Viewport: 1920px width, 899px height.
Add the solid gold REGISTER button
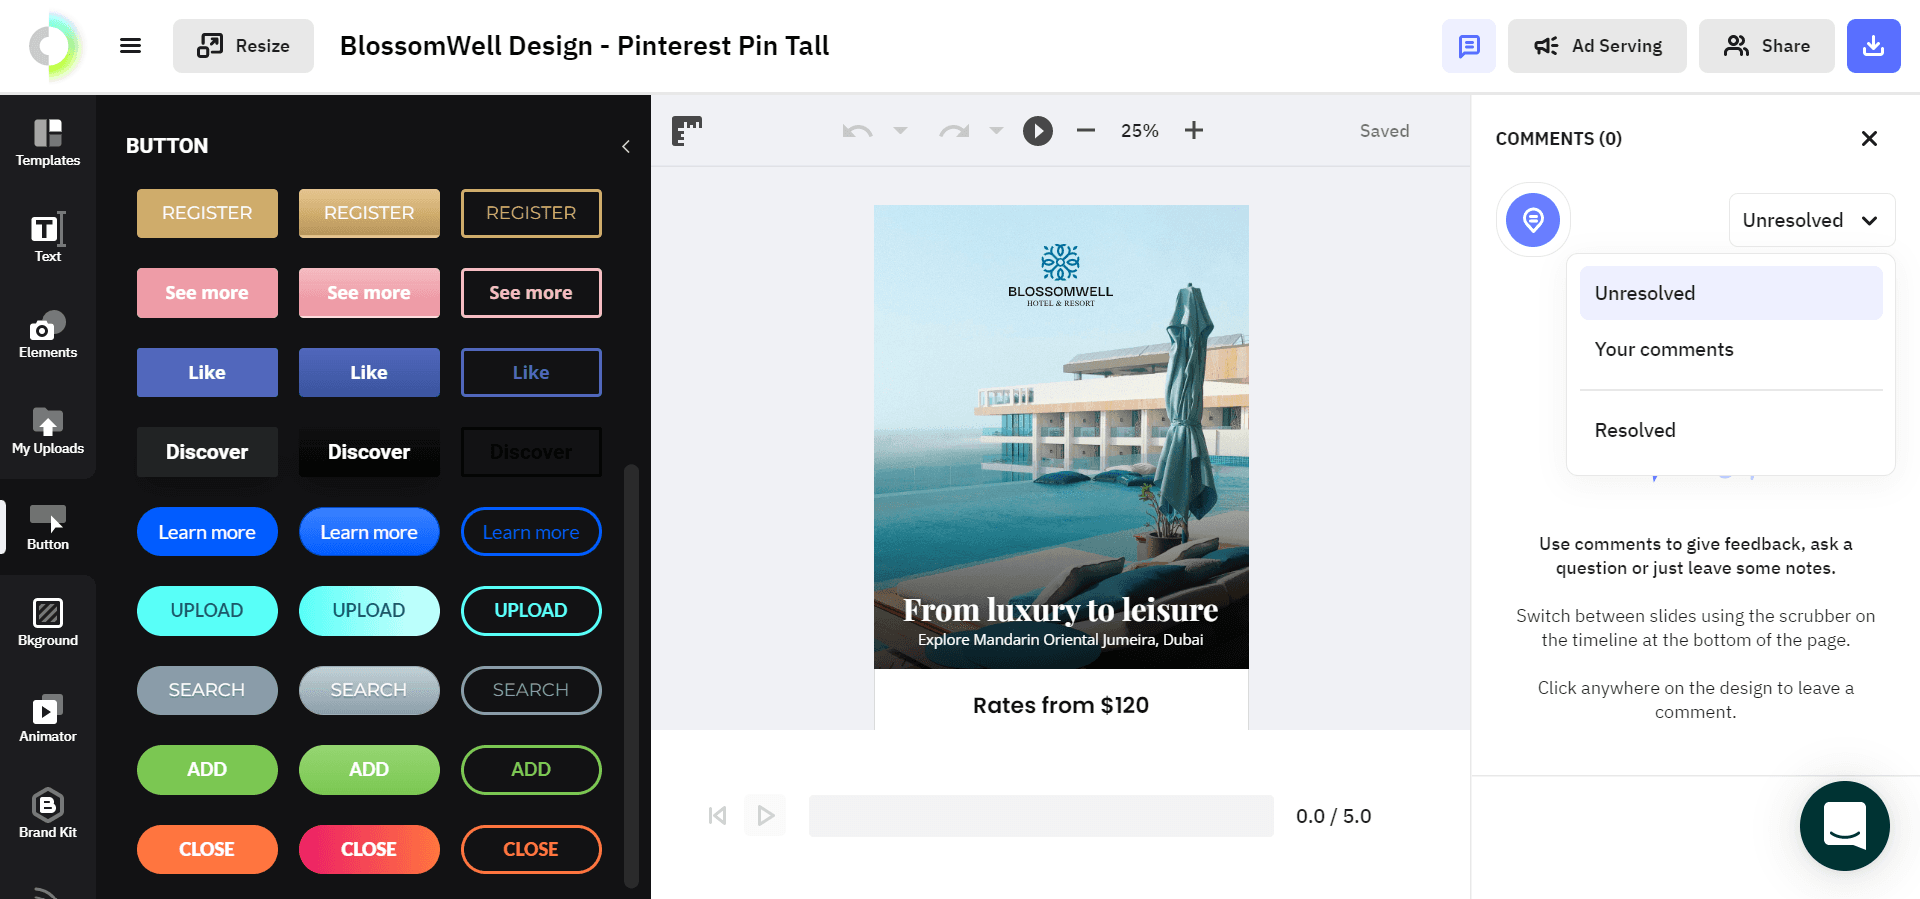pyautogui.click(x=207, y=213)
